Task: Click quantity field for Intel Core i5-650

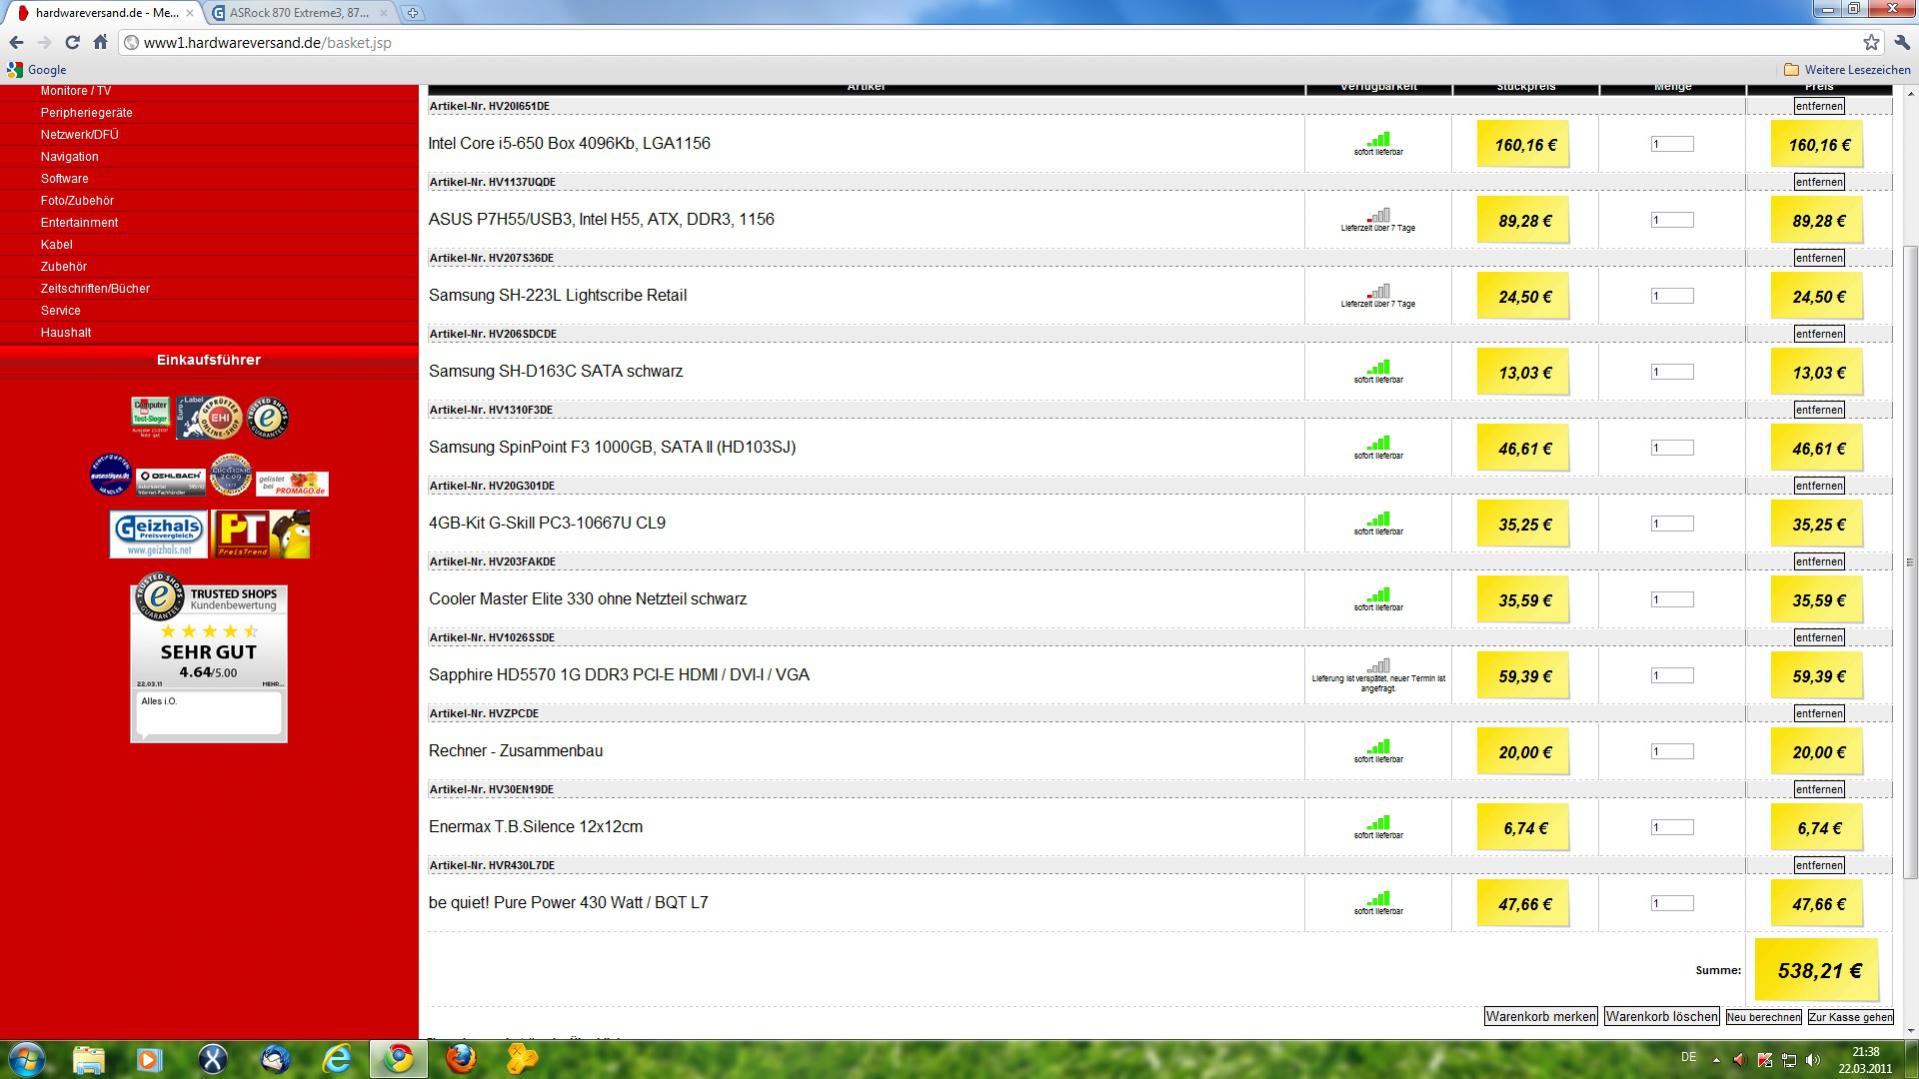Action: (1672, 144)
